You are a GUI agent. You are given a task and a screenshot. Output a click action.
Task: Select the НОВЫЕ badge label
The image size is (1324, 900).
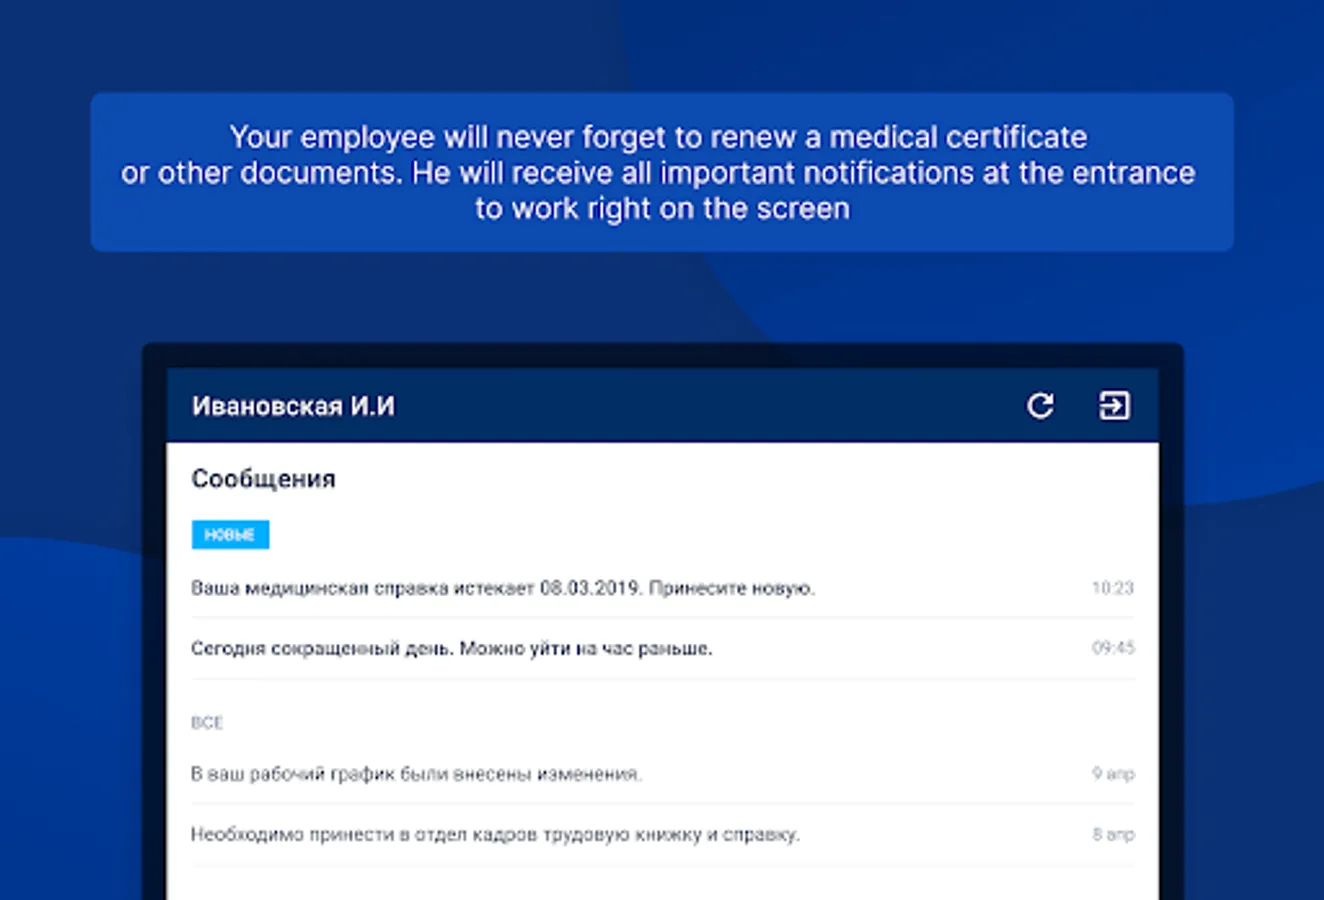coord(230,535)
